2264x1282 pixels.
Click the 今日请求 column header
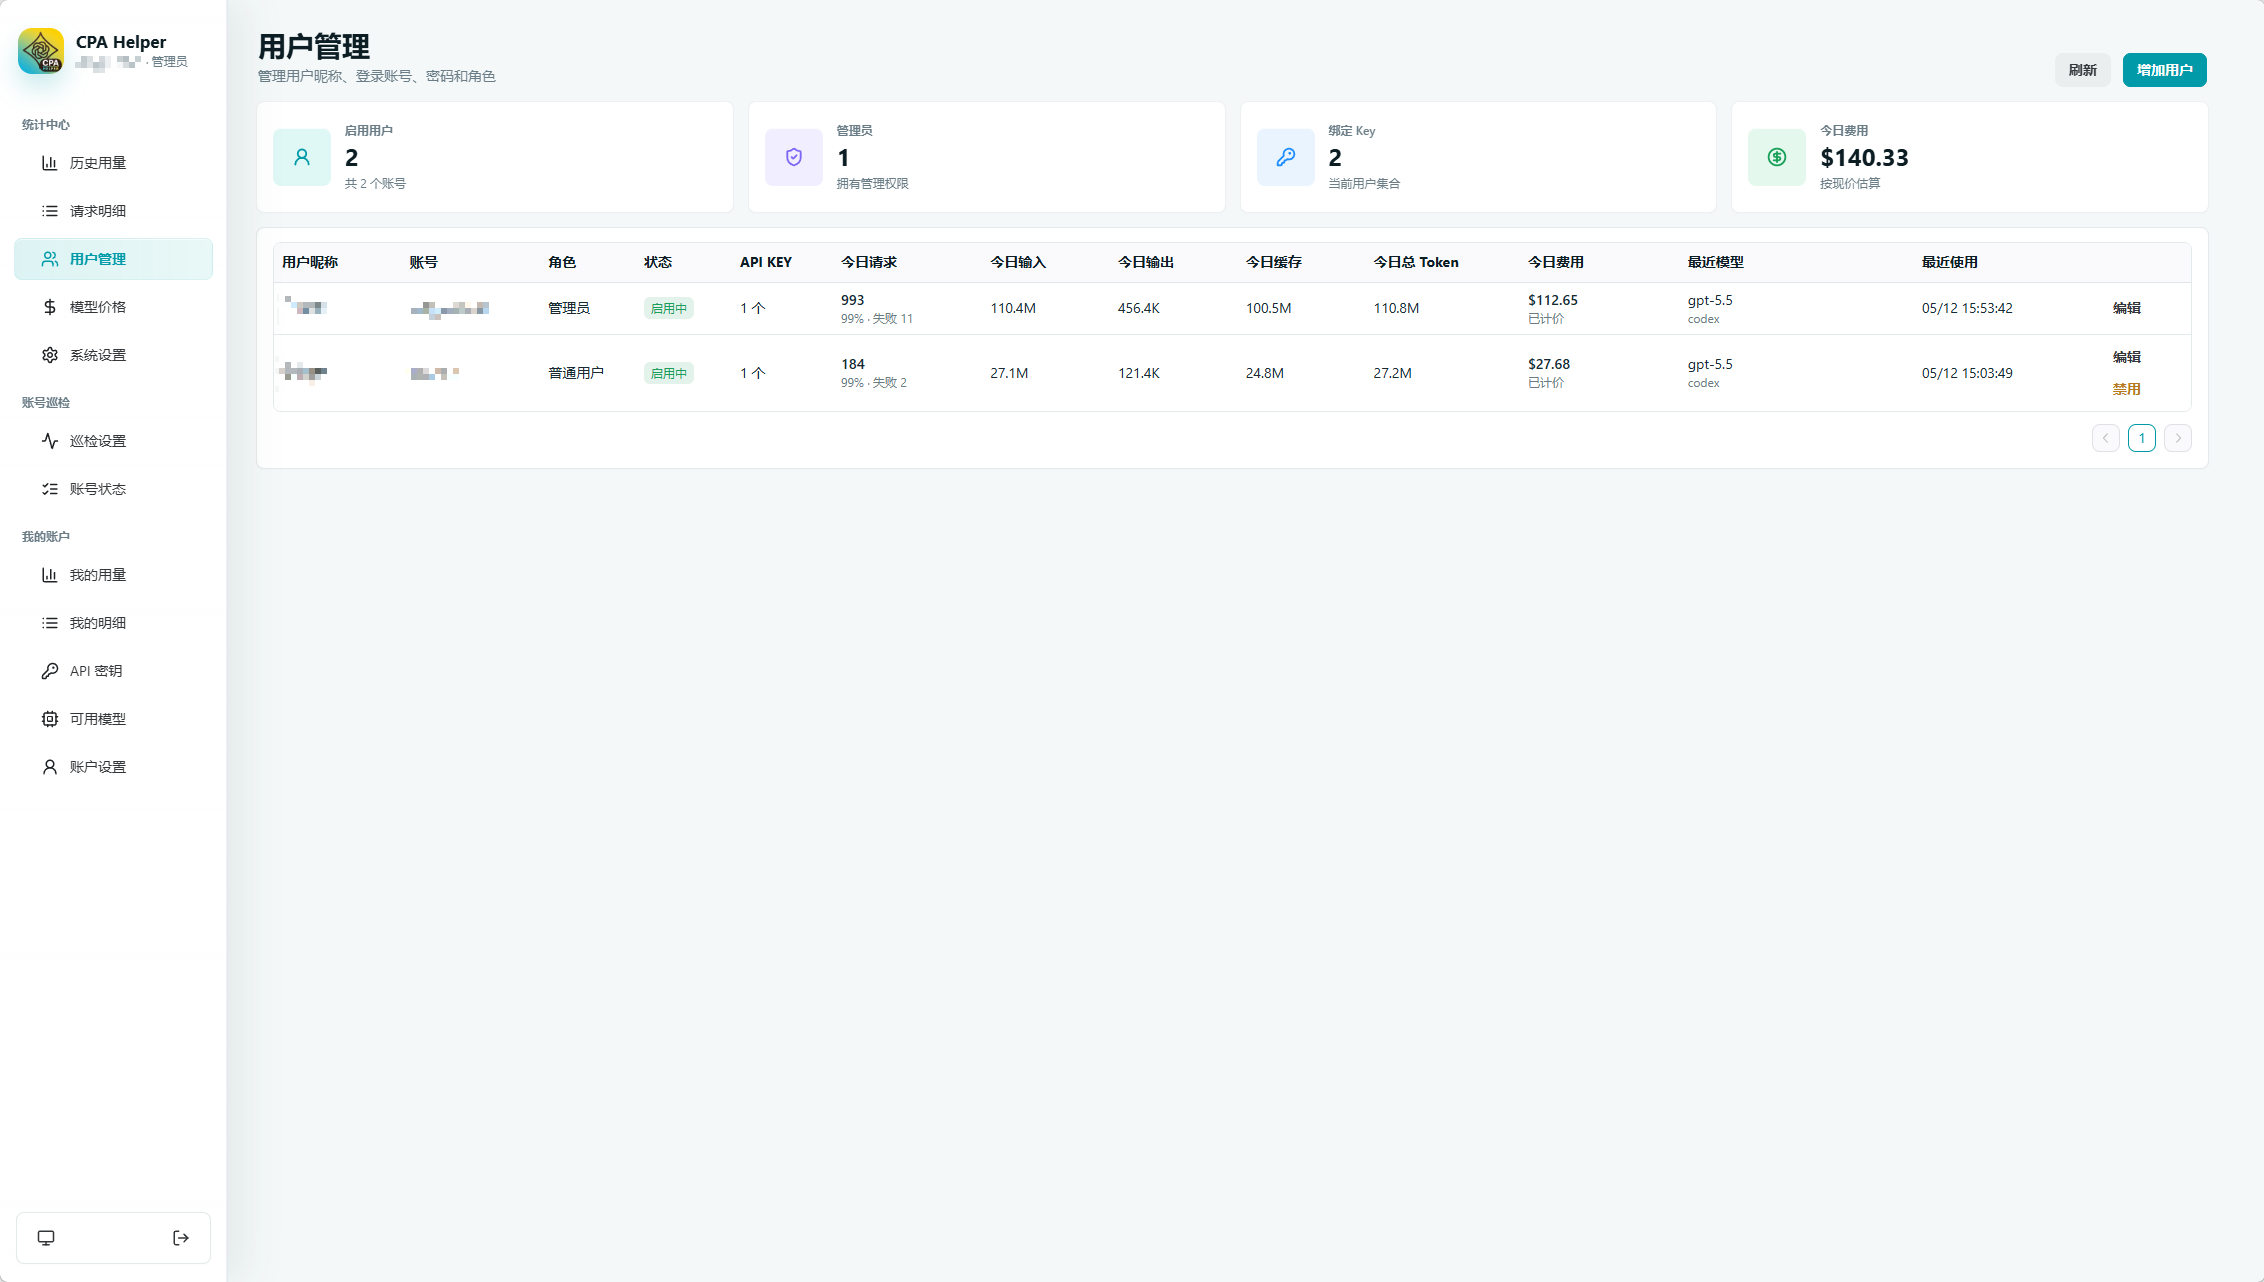[869, 262]
